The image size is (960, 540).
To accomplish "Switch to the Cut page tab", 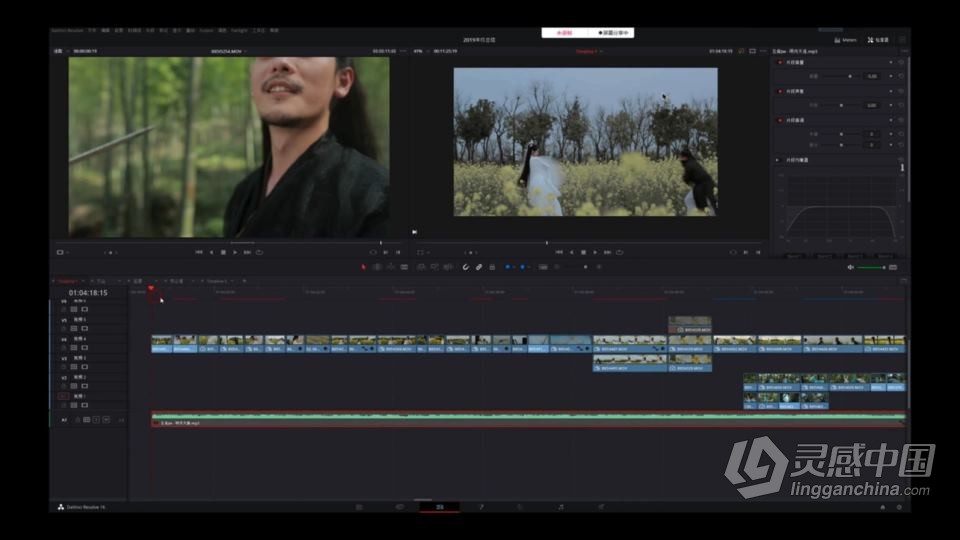I will (400, 507).
